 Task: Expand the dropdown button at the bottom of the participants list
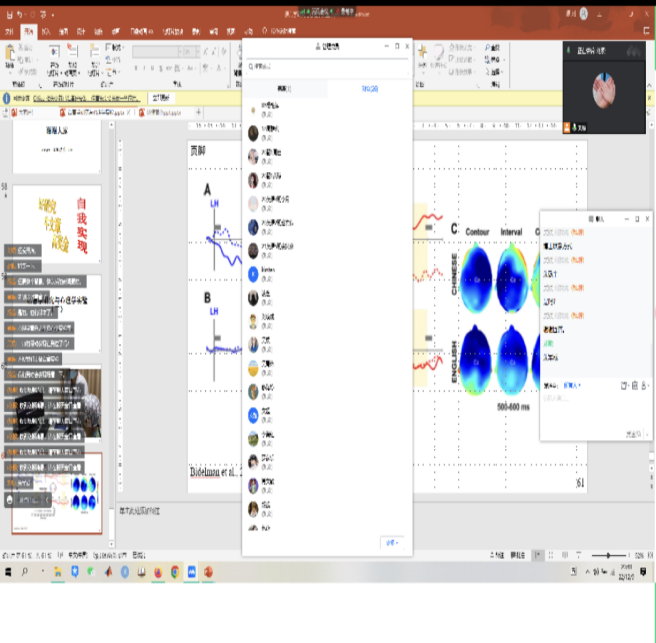[391, 542]
